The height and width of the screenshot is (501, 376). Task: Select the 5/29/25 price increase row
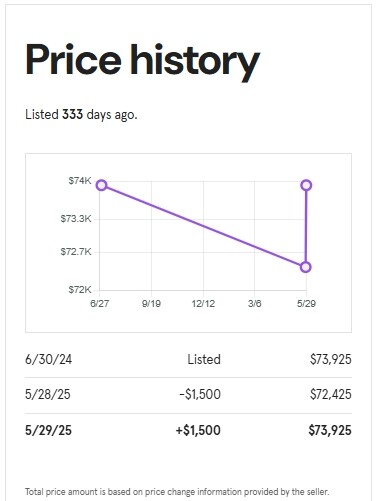pyautogui.click(x=188, y=430)
